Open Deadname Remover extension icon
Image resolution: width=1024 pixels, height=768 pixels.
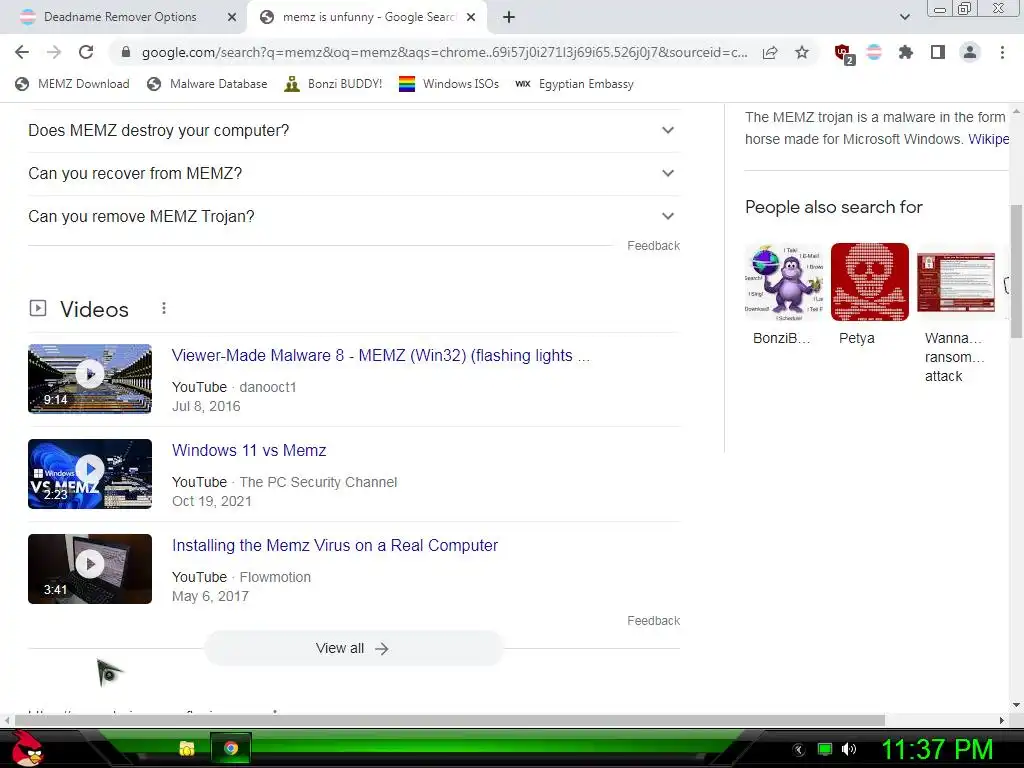[x=874, y=52]
